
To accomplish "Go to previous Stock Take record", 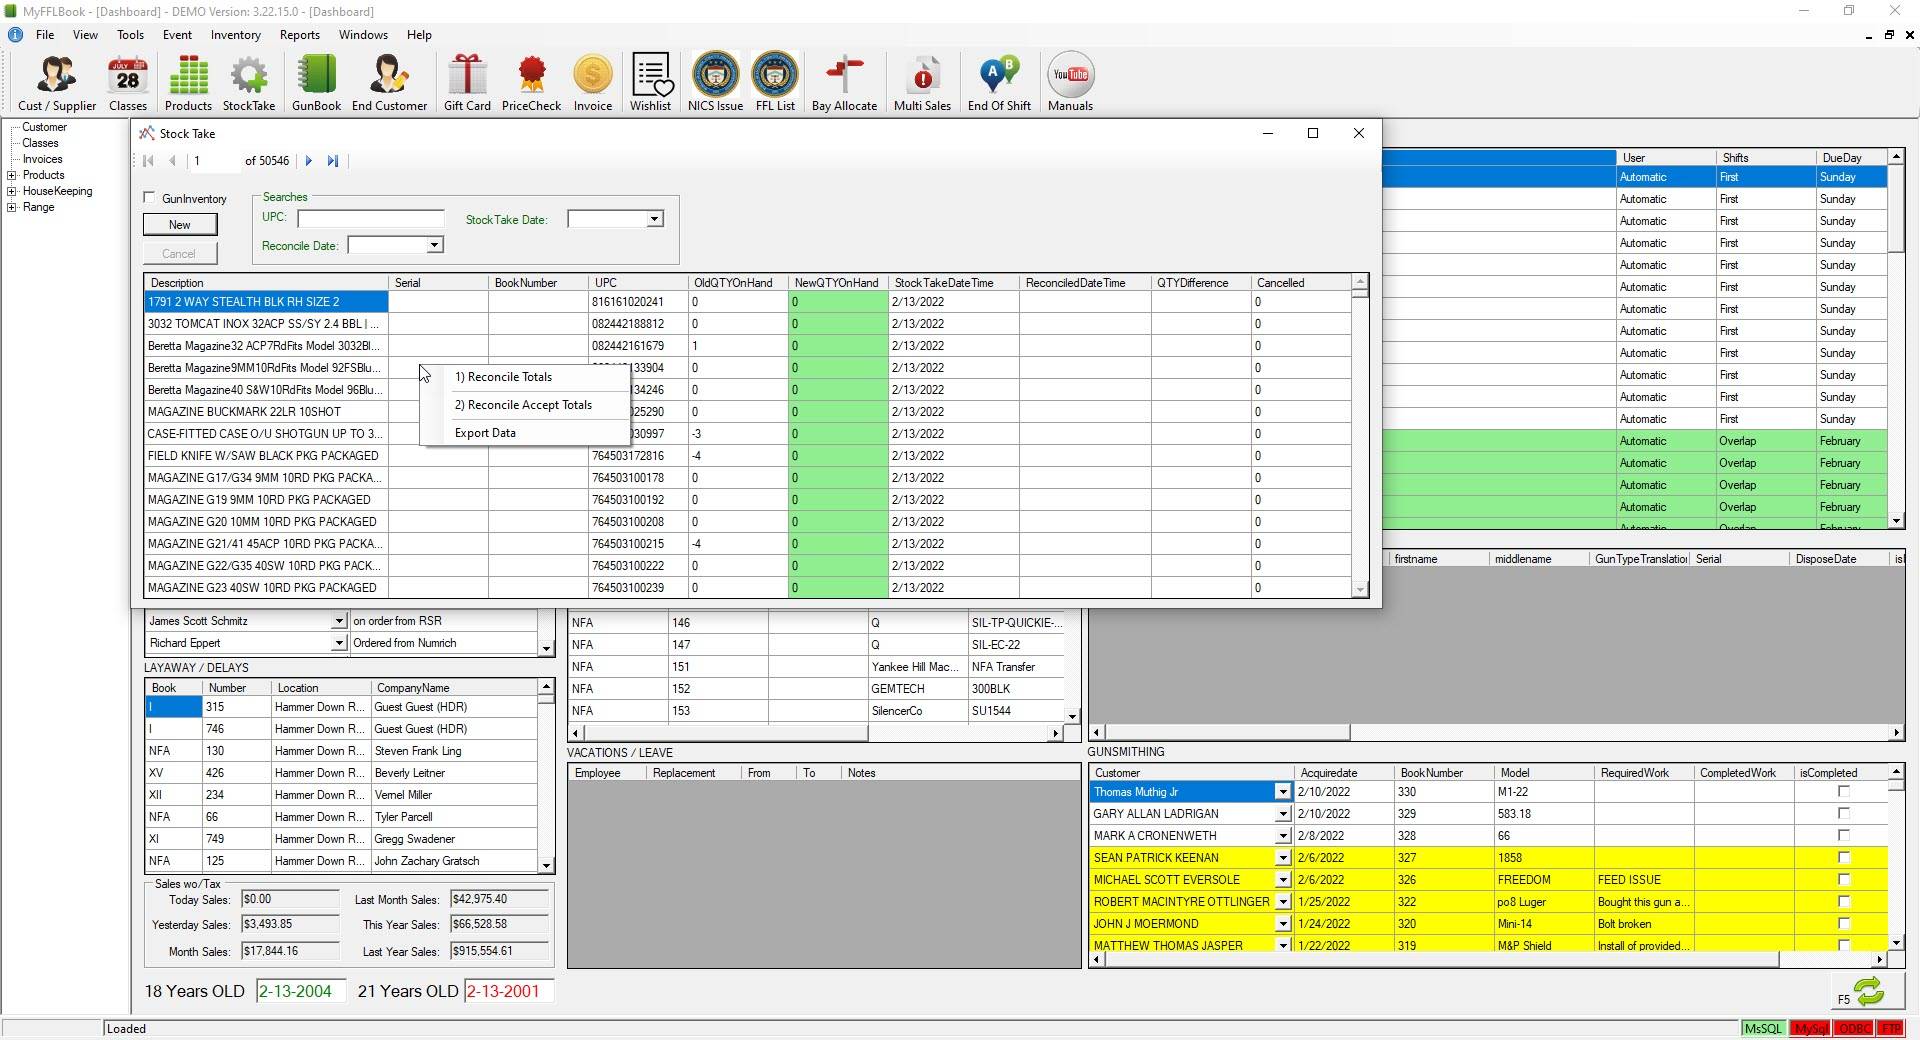I will click(x=172, y=161).
